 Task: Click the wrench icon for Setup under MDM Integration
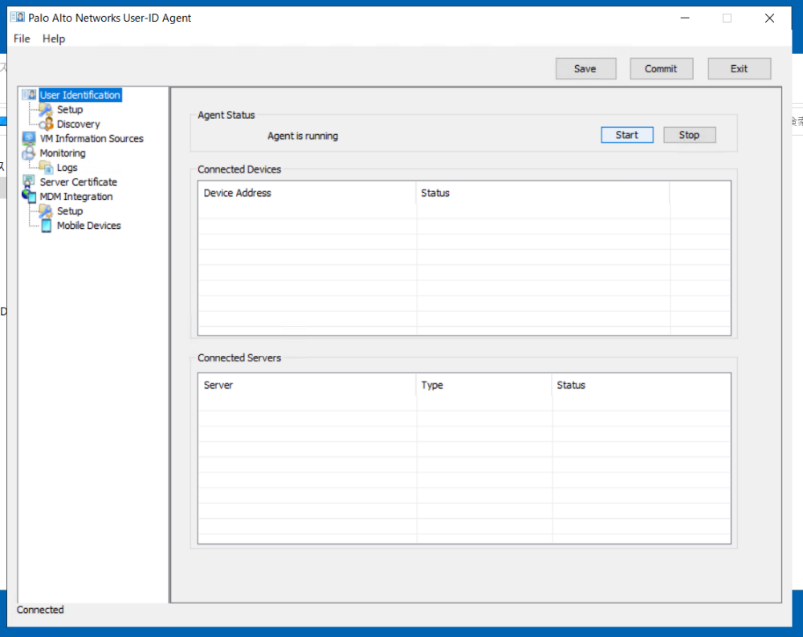[46, 211]
